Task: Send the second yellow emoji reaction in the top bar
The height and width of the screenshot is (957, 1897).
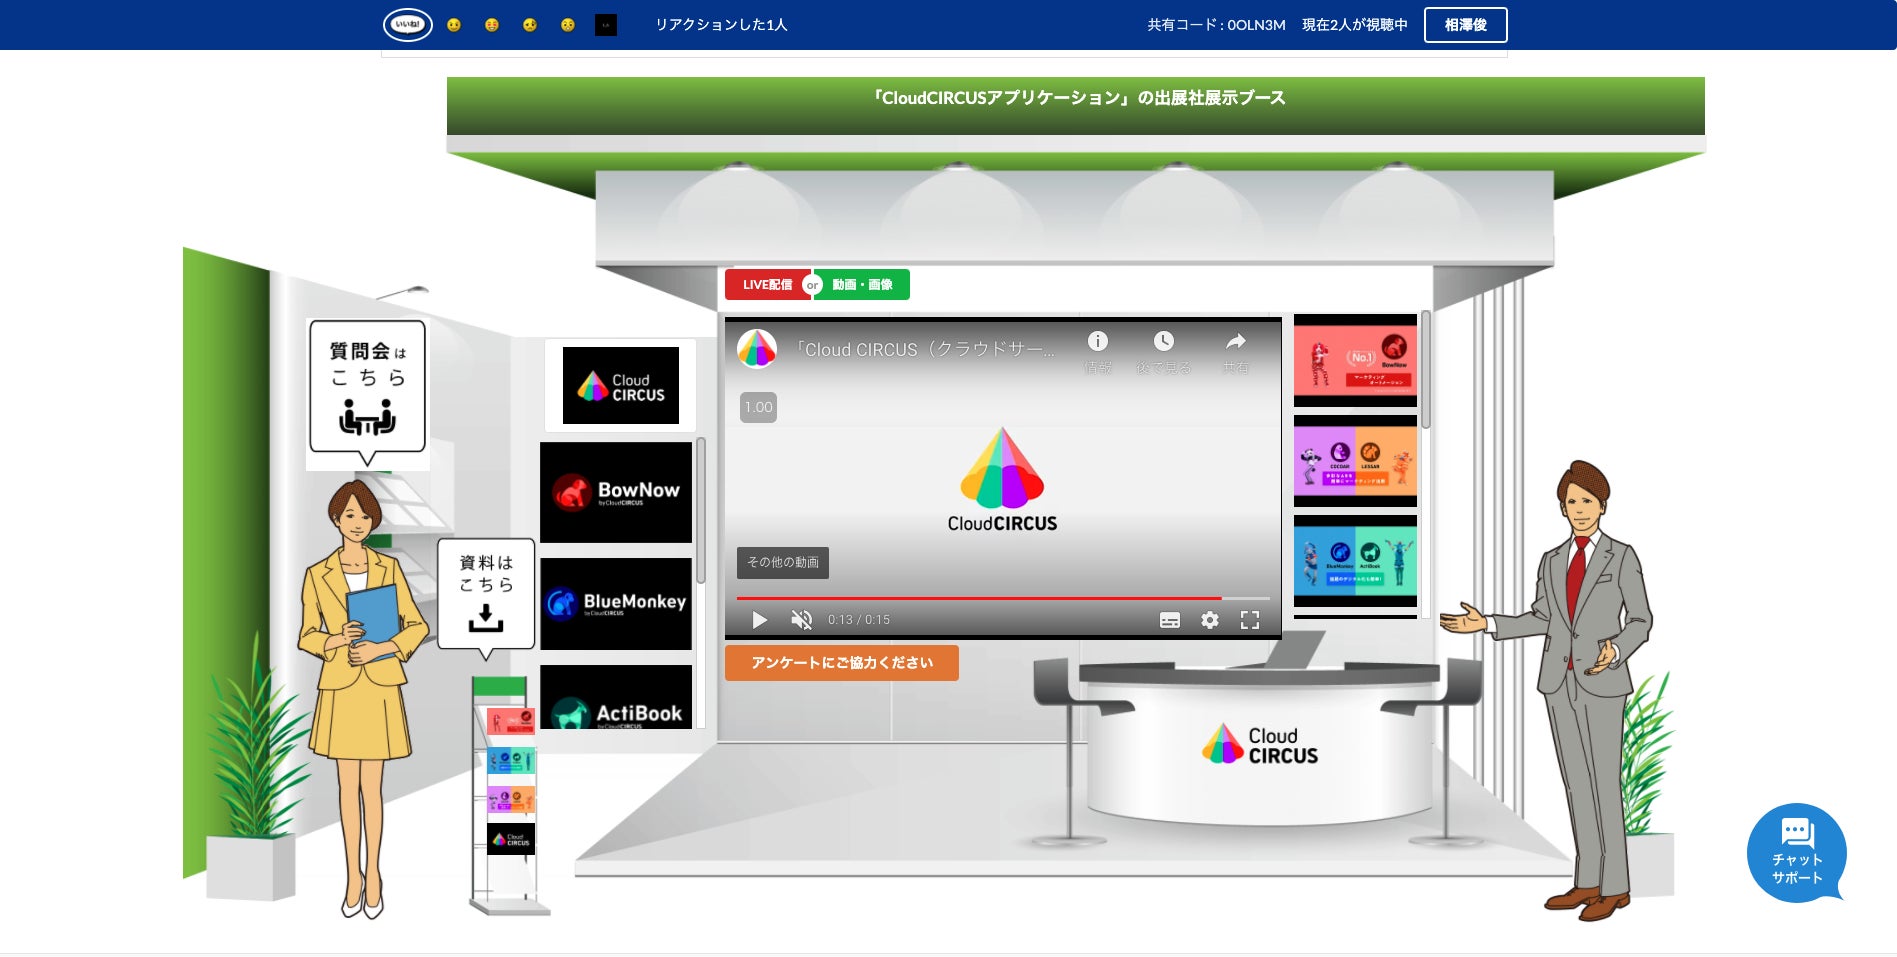Action: tap(492, 25)
